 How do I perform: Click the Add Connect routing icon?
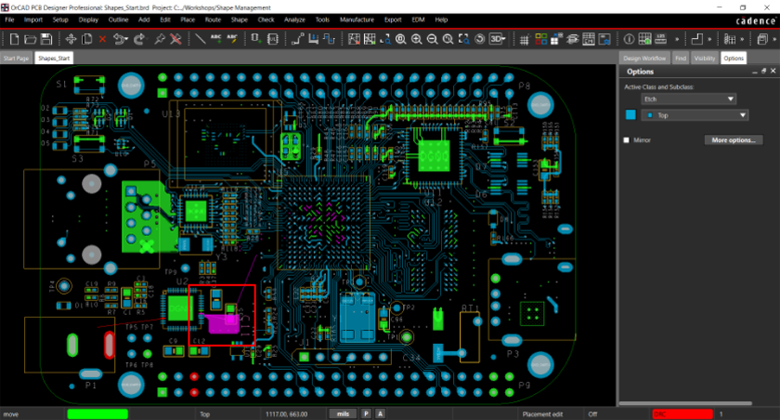tap(297, 39)
